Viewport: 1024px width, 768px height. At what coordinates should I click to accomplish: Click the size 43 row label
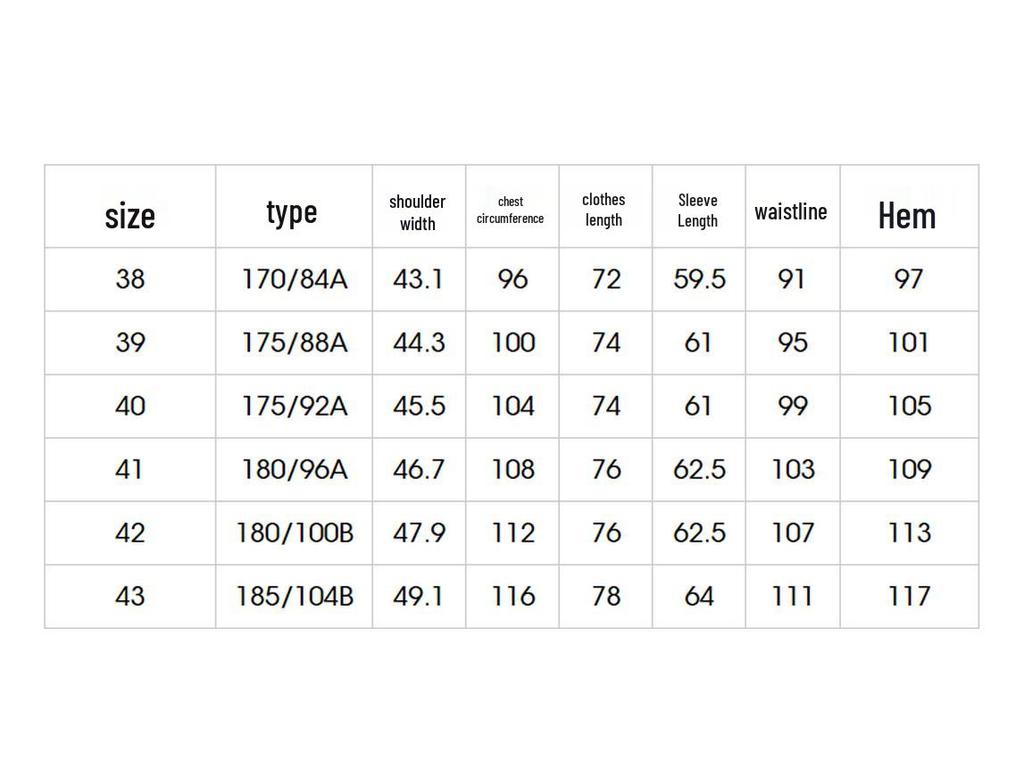[130, 597]
